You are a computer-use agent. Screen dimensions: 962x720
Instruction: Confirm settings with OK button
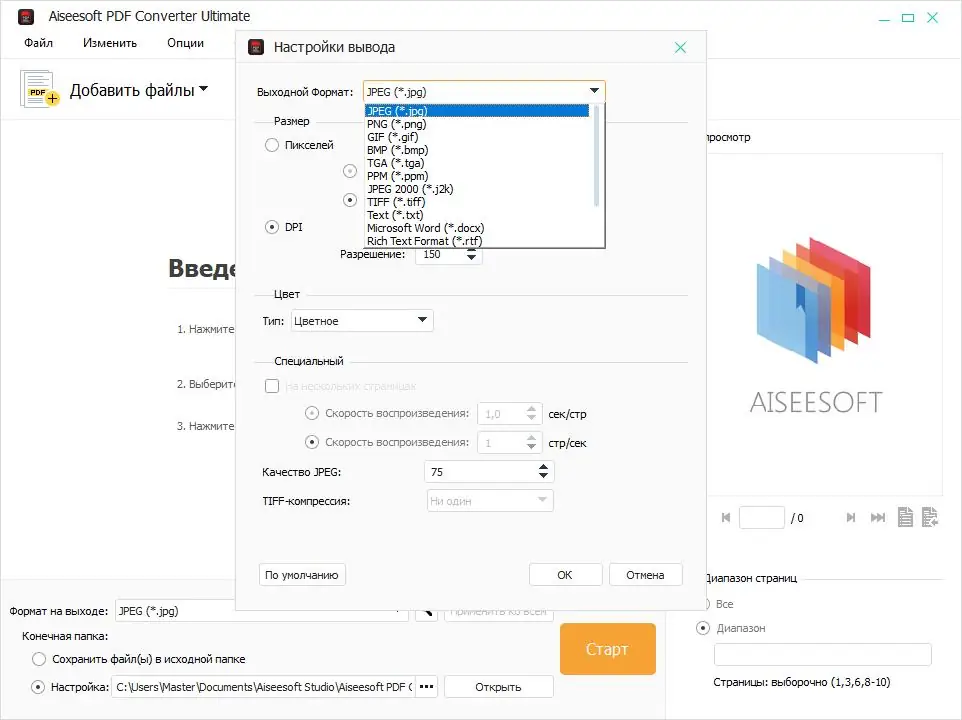pos(565,575)
